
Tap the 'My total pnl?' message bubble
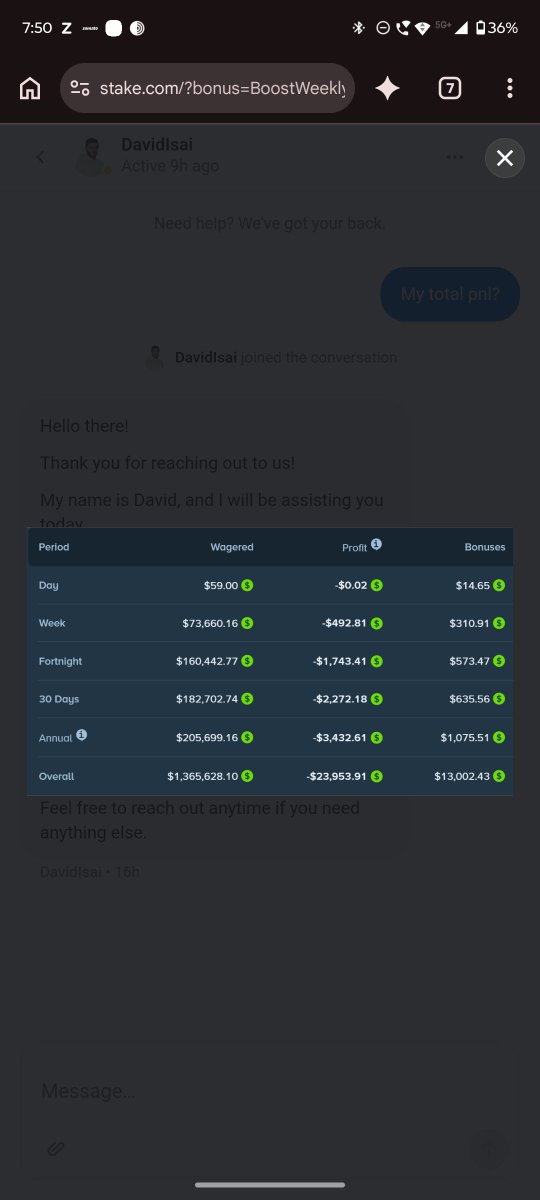pyautogui.click(x=450, y=294)
